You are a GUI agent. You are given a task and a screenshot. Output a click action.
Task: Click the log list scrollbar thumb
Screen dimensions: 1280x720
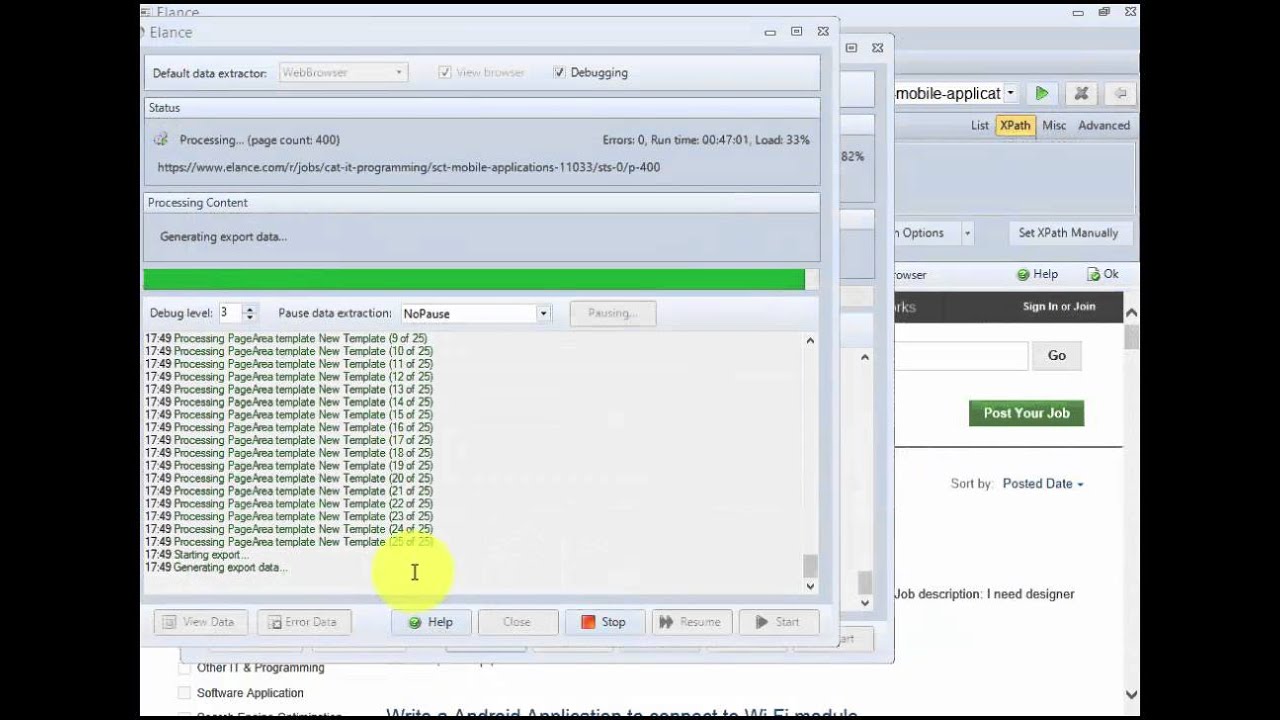(x=810, y=566)
